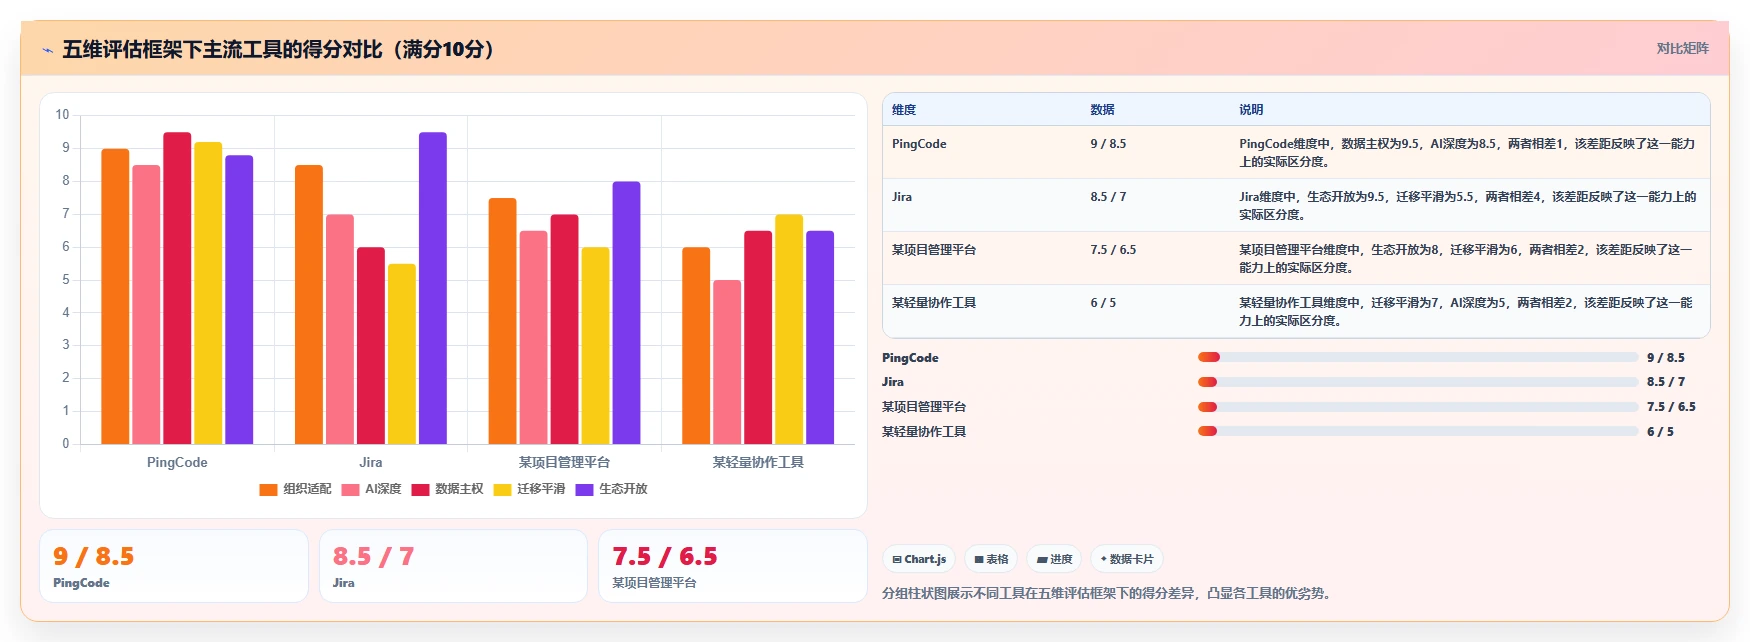Click PingCode's purple 生态开放 bar
This screenshot has height=642, width=1750.
point(239,299)
